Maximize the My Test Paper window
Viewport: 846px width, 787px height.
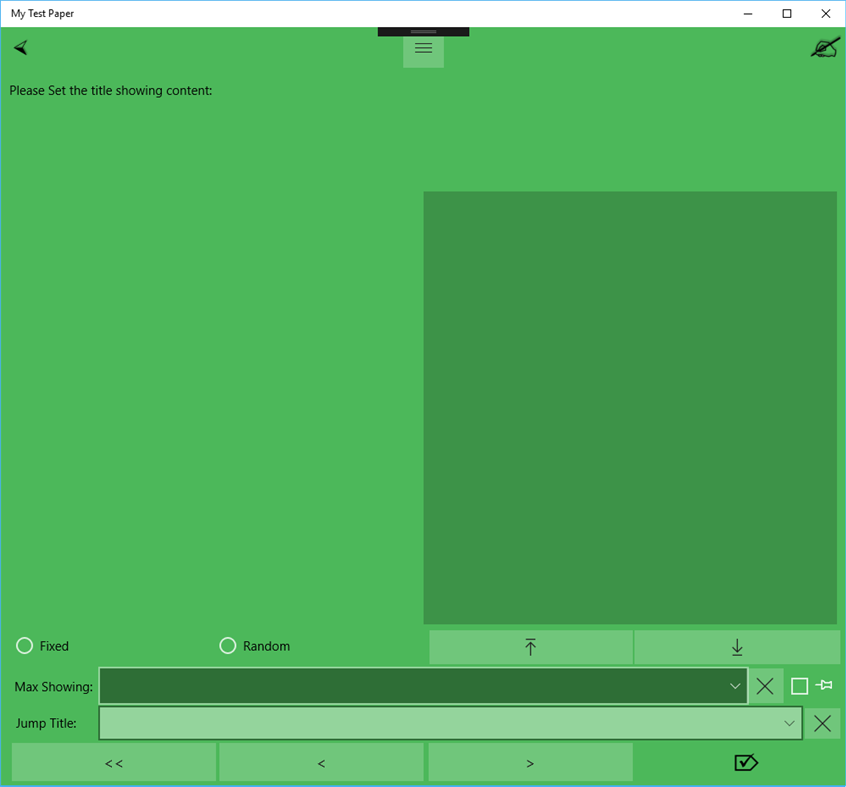point(787,14)
